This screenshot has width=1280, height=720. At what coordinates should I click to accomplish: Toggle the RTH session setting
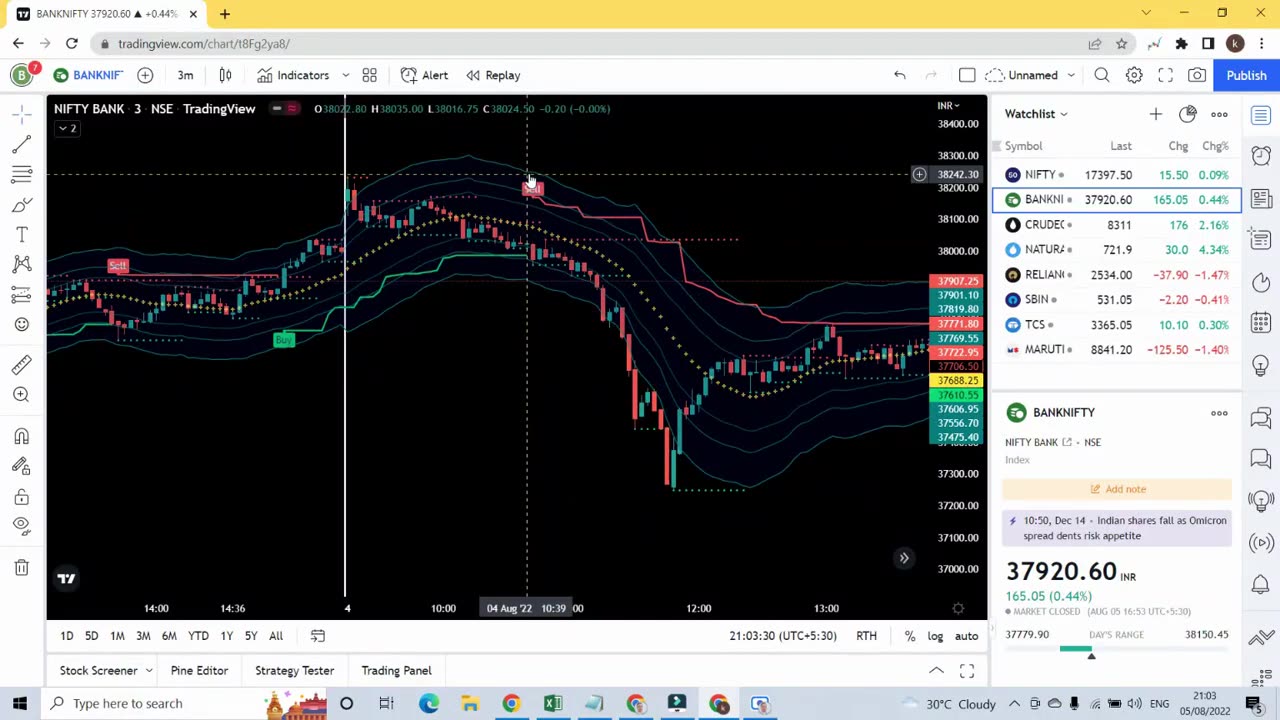pos(866,636)
